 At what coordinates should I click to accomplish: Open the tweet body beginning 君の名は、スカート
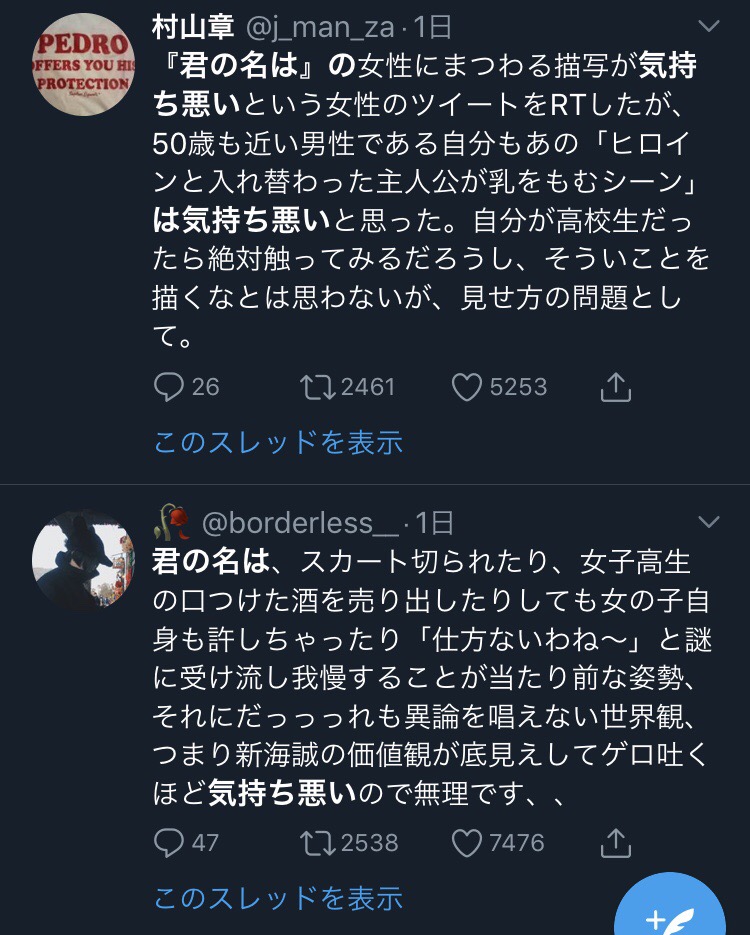point(431,678)
